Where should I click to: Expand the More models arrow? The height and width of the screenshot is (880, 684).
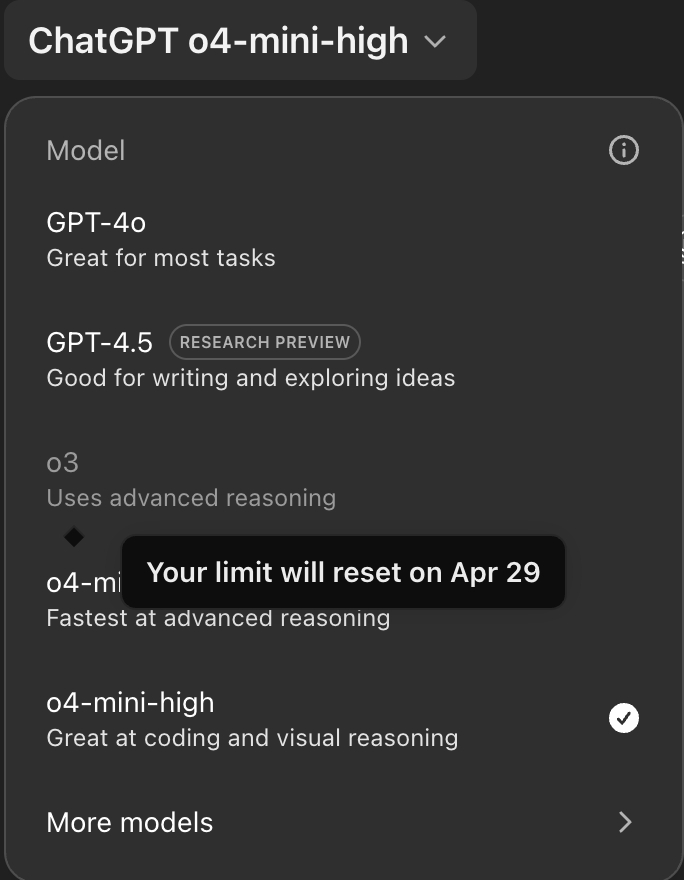click(625, 822)
